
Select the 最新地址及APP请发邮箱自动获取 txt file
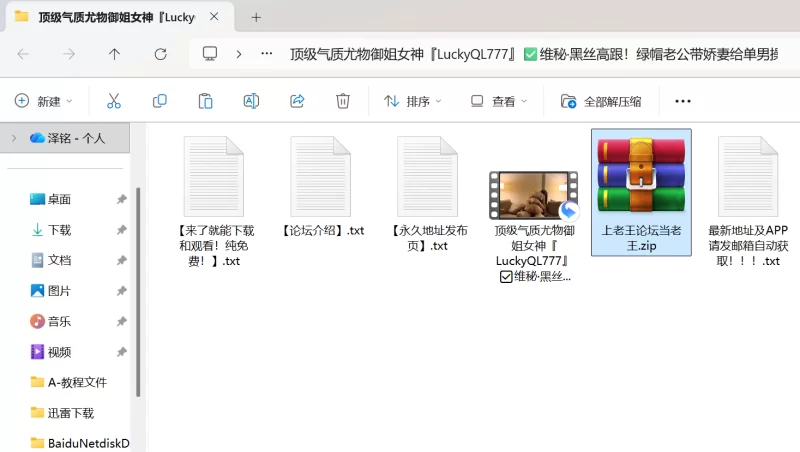point(748,202)
